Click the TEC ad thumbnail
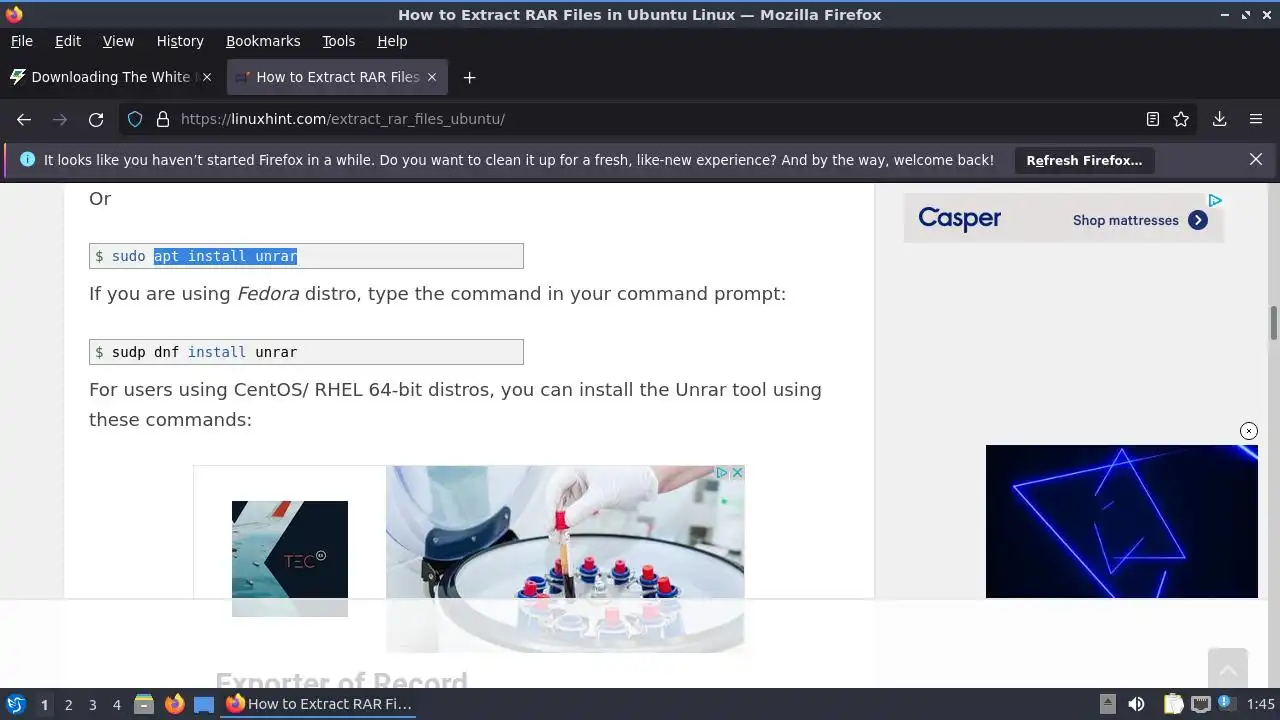 pos(290,558)
